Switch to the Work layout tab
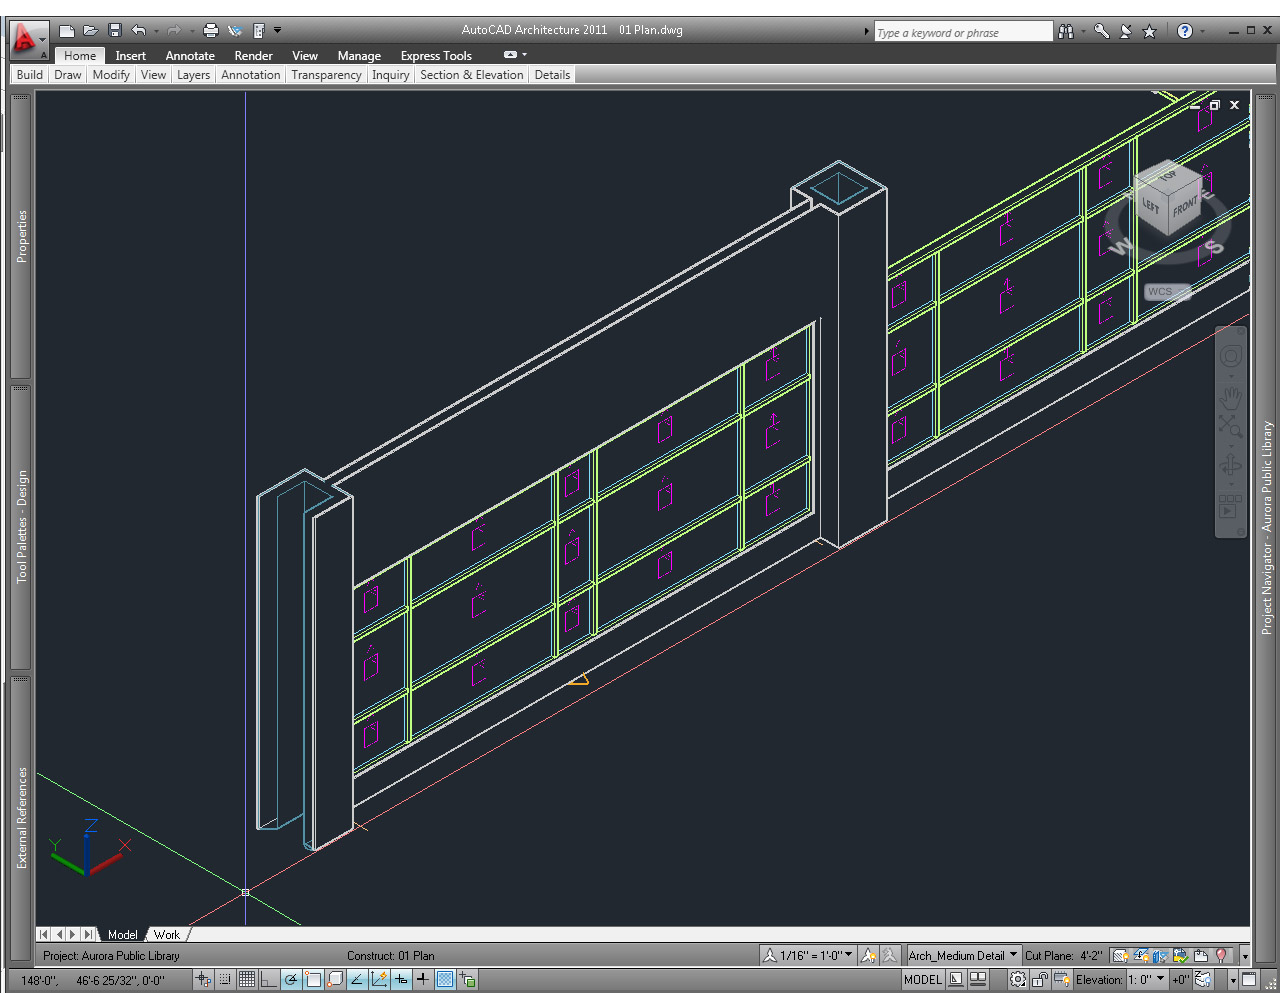The image size is (1280, 993). pos(167,935)
